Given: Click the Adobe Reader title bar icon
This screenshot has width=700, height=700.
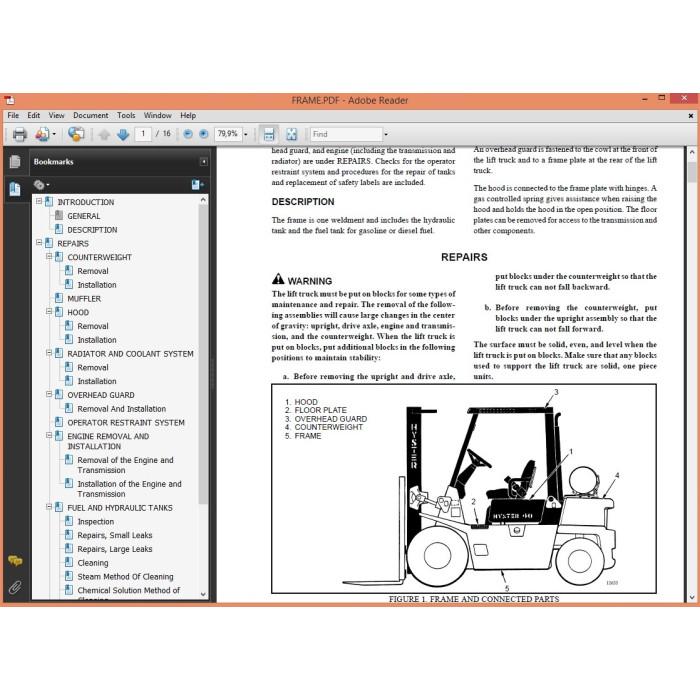Looking at the screenshot, I should coord(9,100).
